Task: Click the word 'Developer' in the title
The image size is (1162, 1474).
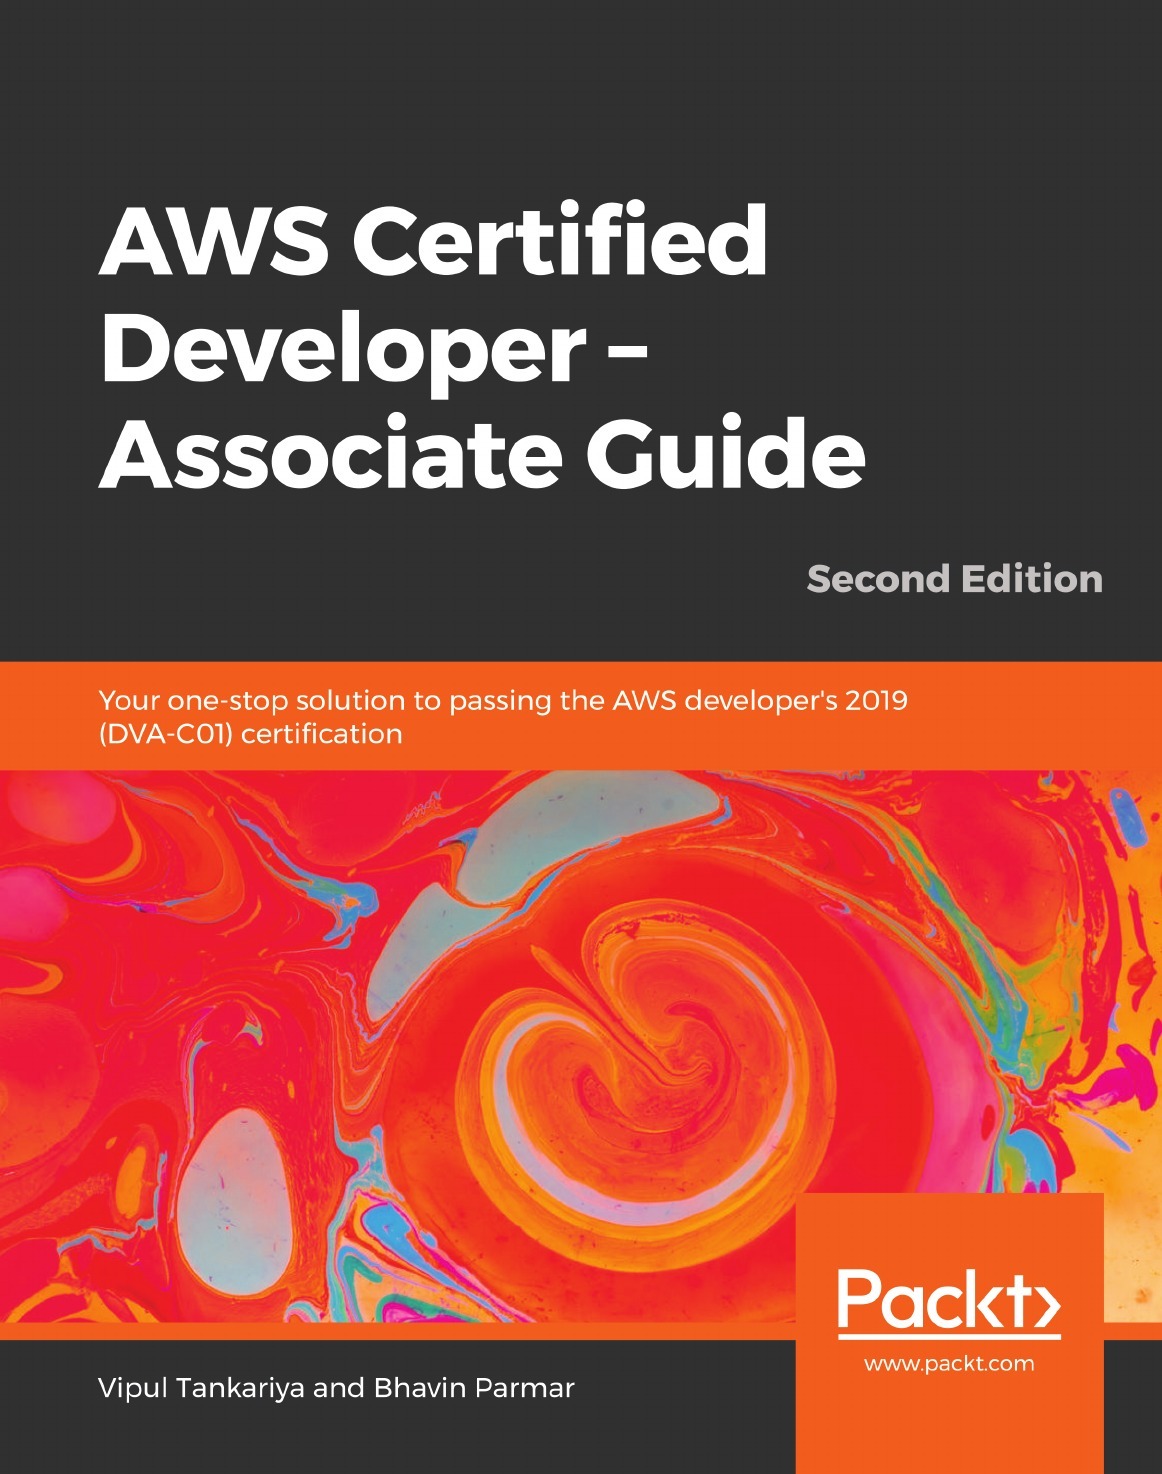Action: [342, 347]
